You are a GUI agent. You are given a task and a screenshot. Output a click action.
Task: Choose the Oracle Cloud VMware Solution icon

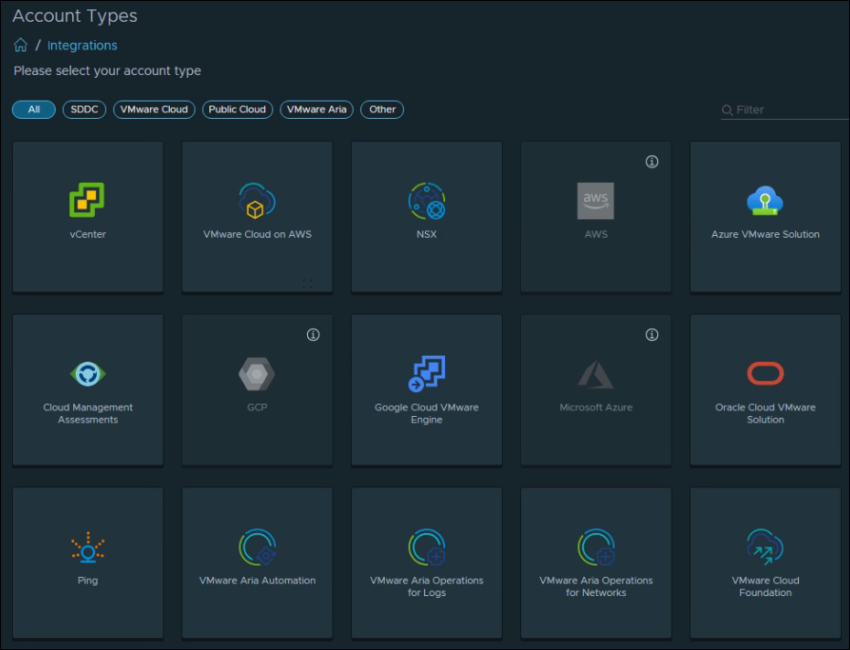[x=765, y=374]
